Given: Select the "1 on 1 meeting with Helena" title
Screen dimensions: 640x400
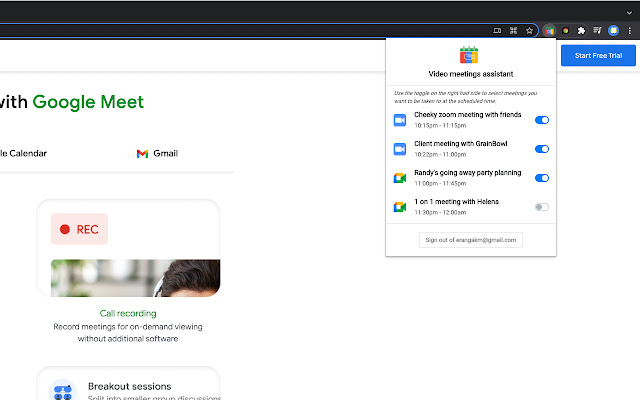Looking at the screenshot, I should point(456,202).
